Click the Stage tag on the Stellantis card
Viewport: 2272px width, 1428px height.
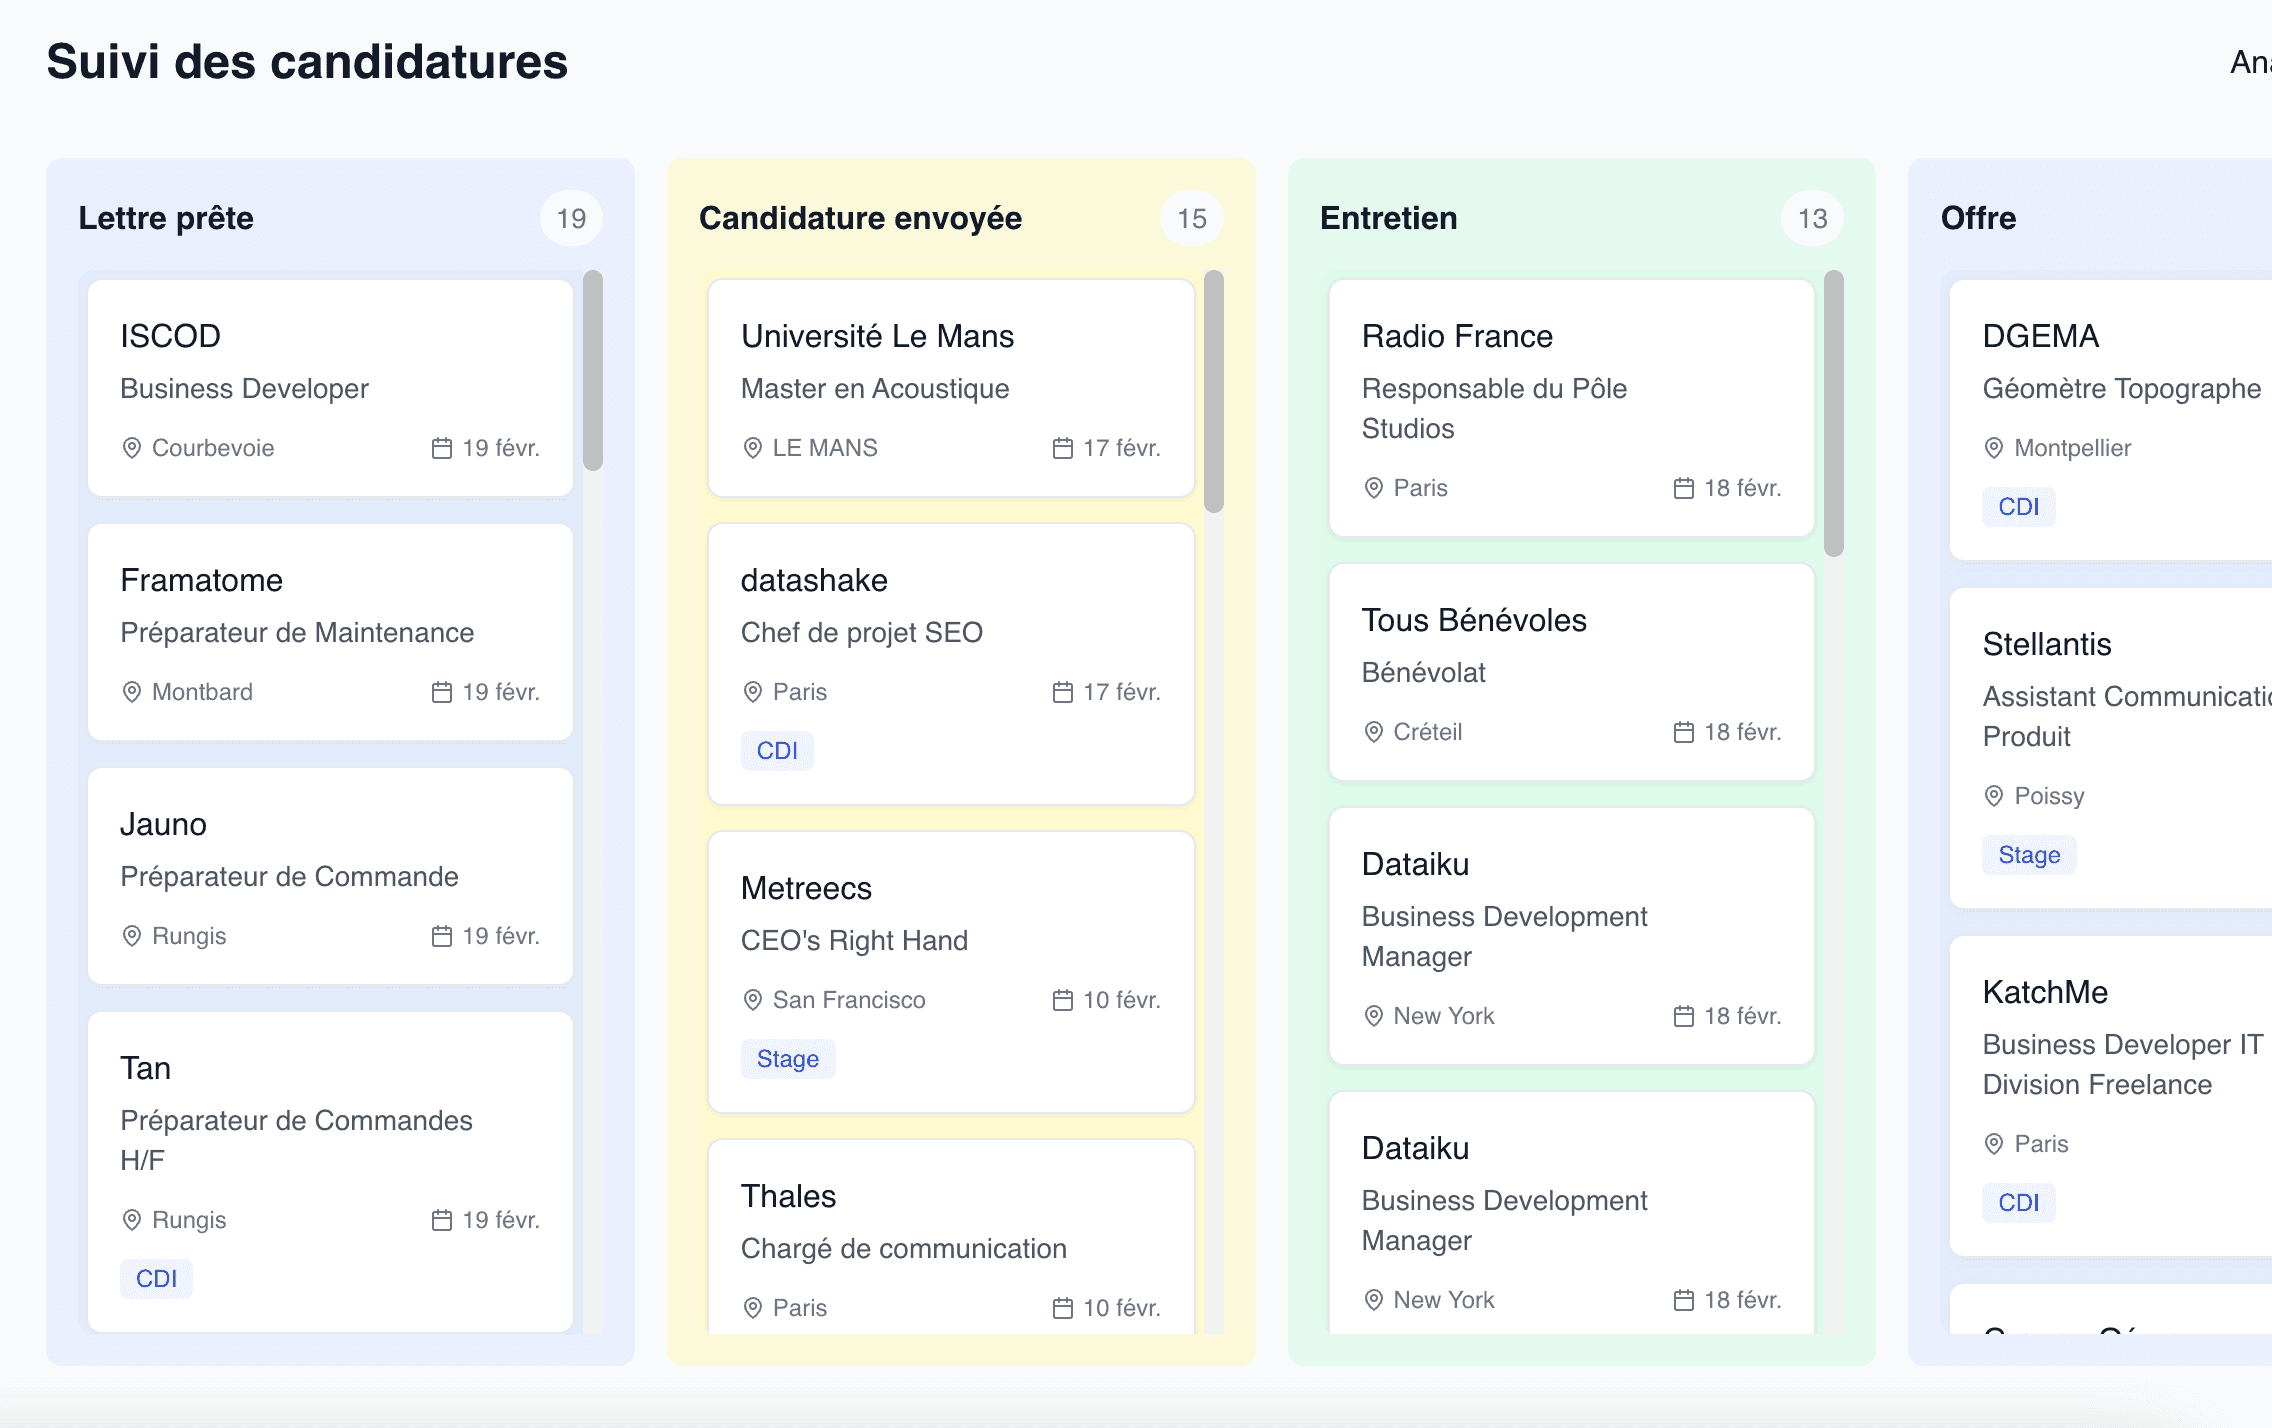click(2029, 855)
